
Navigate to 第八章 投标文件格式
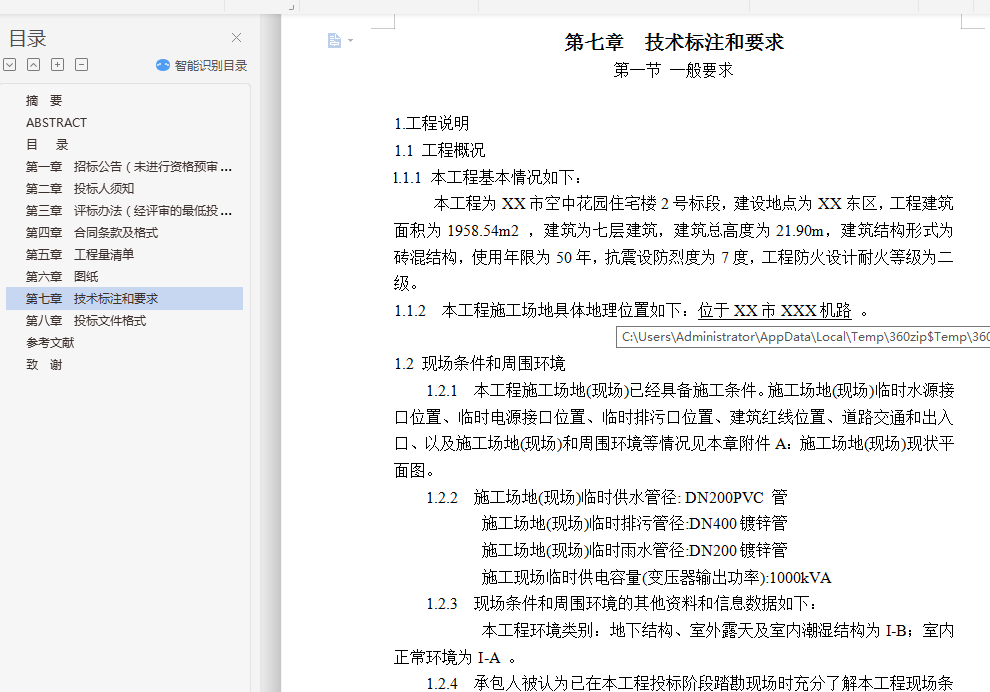tap(85, 321)
